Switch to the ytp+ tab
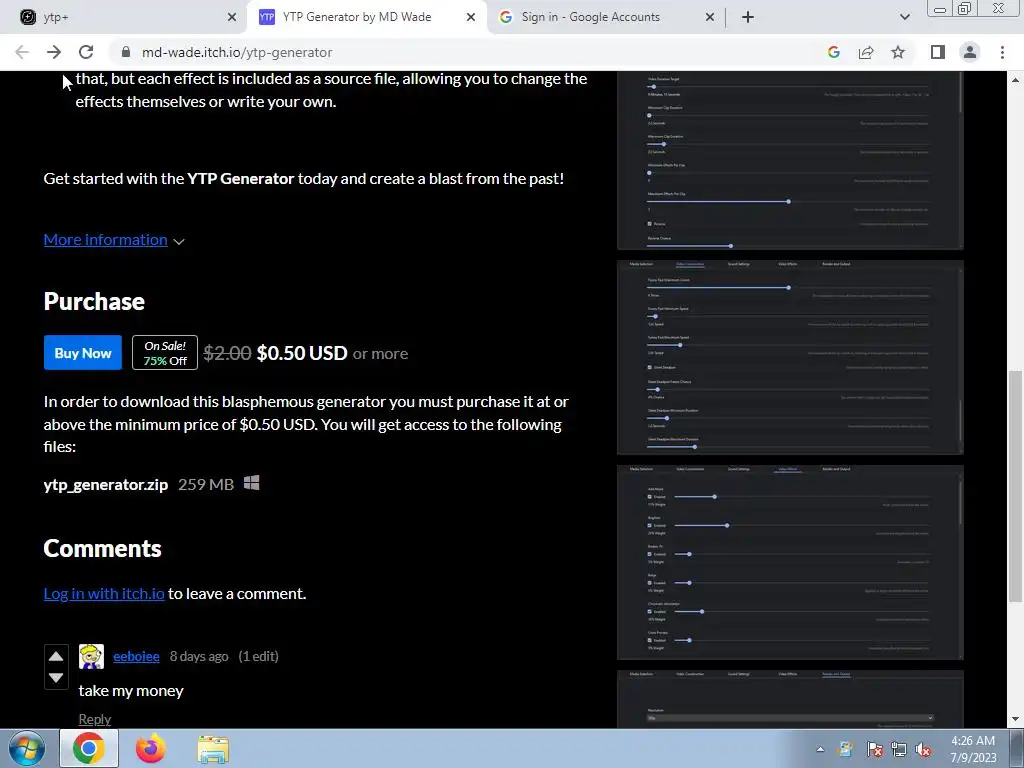The width and height of the screenshot is (1024, 768). tap(123, 18)
